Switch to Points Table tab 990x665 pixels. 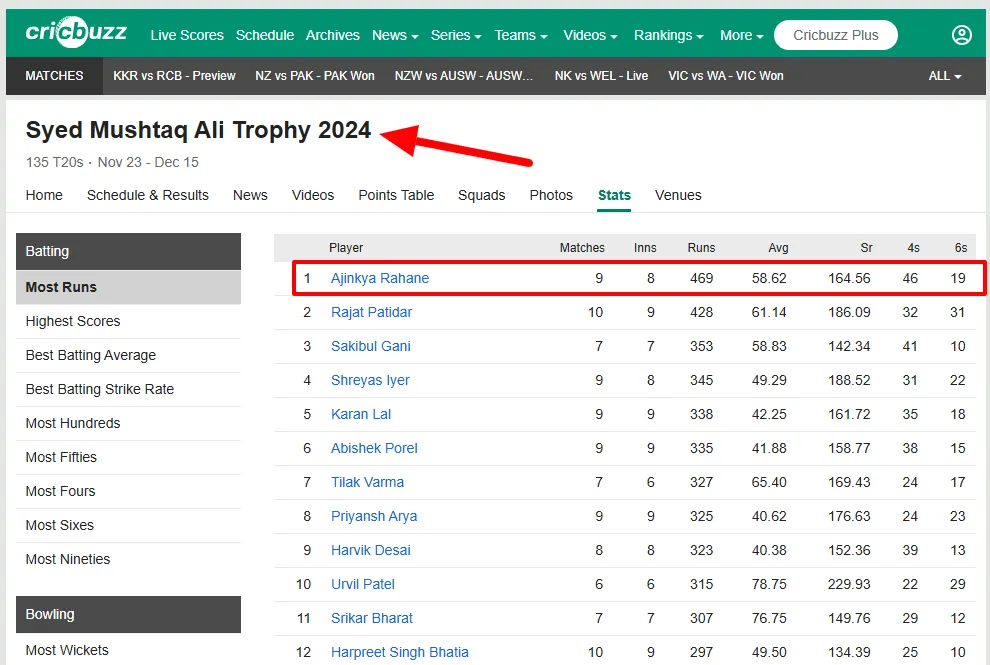pos(396,195)
